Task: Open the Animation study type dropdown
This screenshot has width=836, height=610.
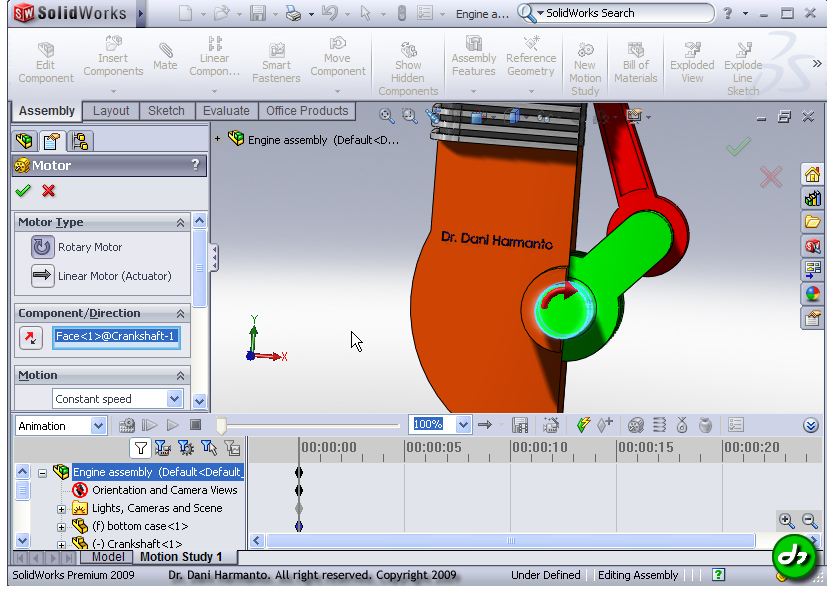Action: coord(98,426)
